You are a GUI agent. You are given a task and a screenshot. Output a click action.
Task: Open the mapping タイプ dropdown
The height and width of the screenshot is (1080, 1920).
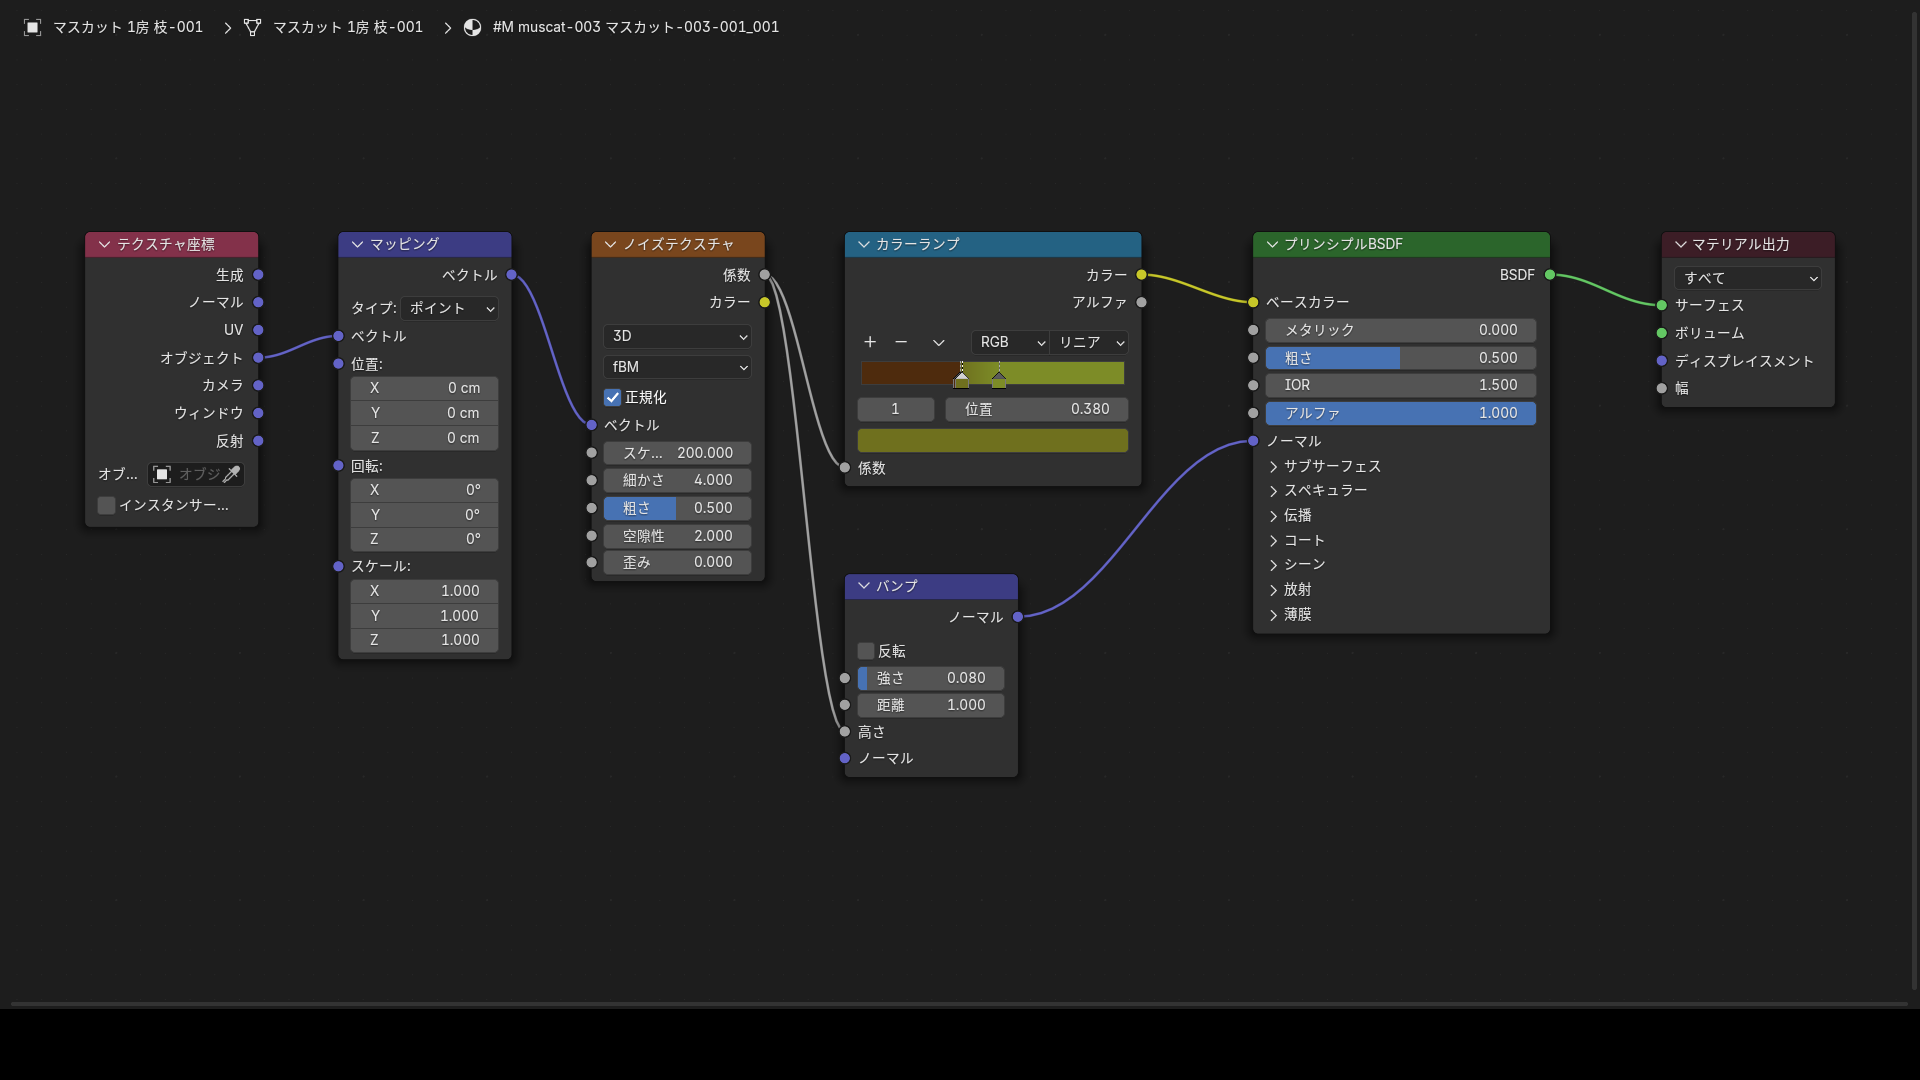[449, 309]
